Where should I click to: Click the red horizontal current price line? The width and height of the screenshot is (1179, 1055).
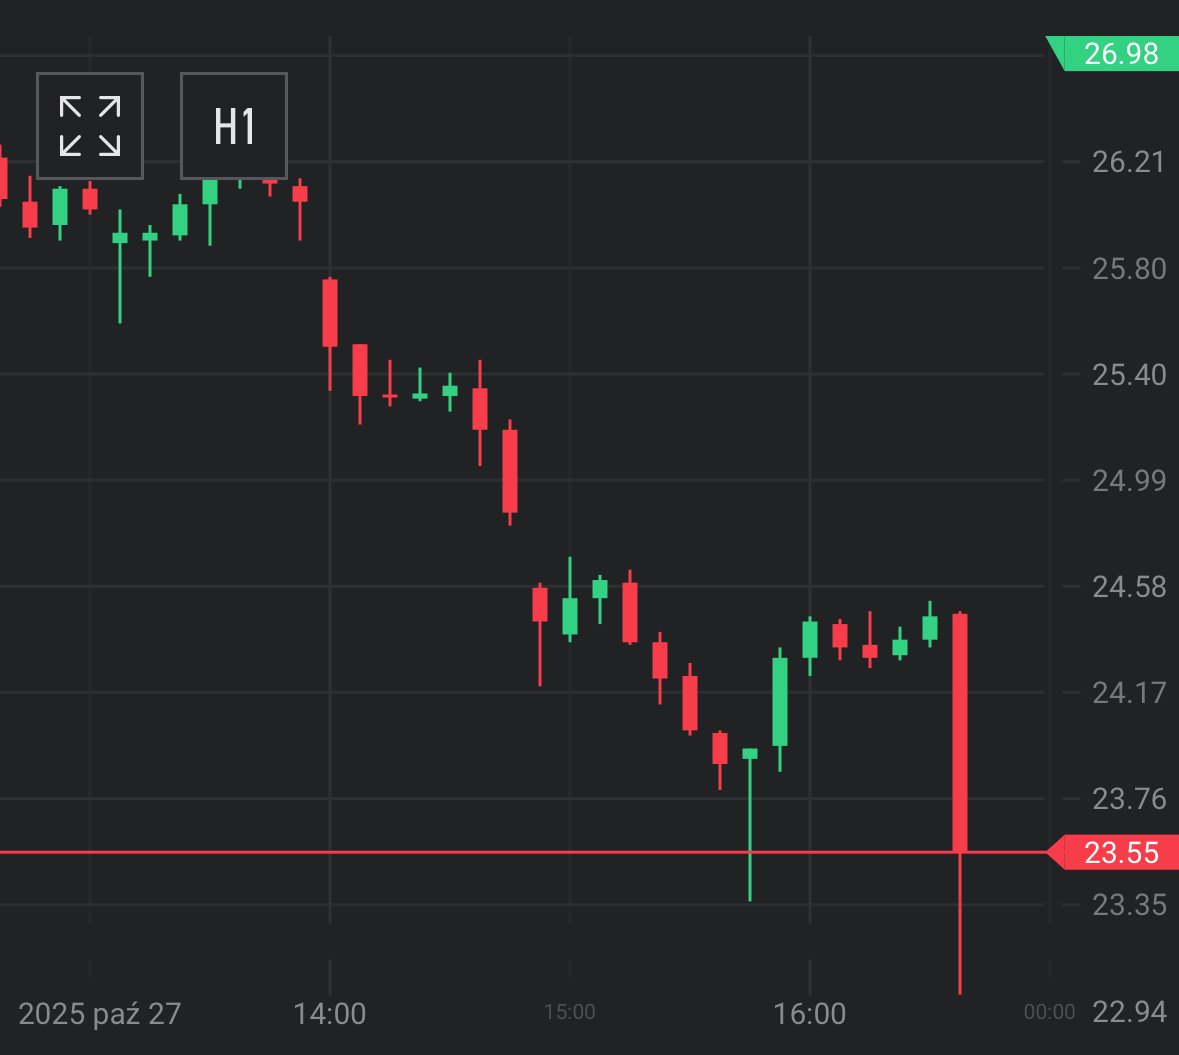400,852
